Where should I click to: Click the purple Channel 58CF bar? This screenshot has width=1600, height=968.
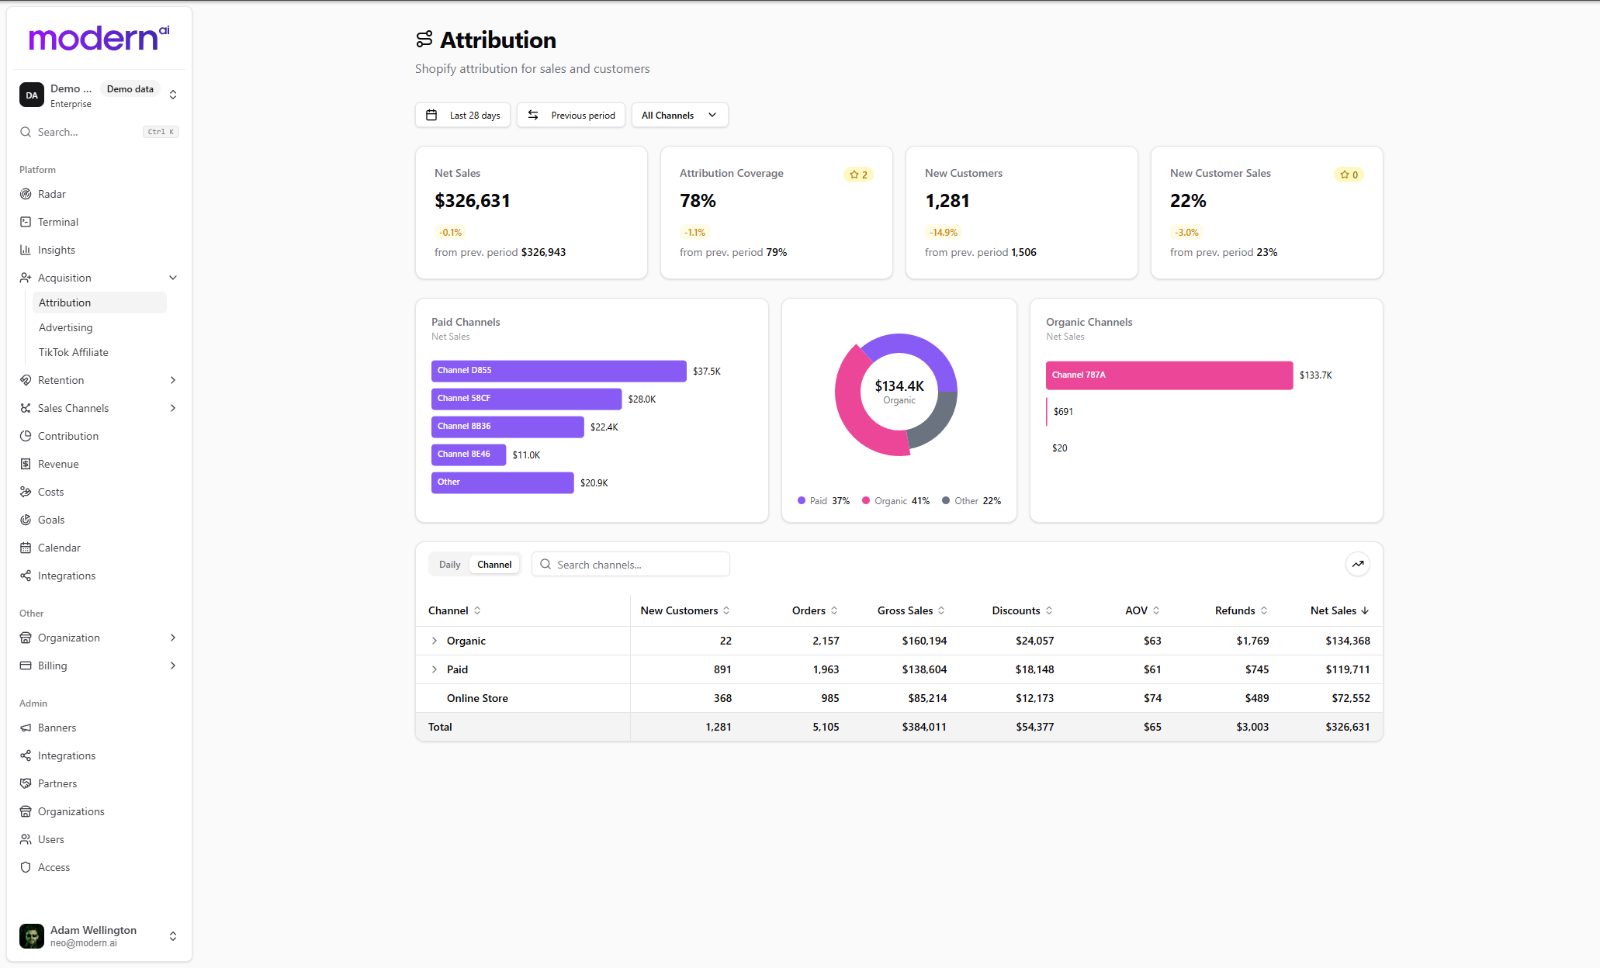click(526, 399)
